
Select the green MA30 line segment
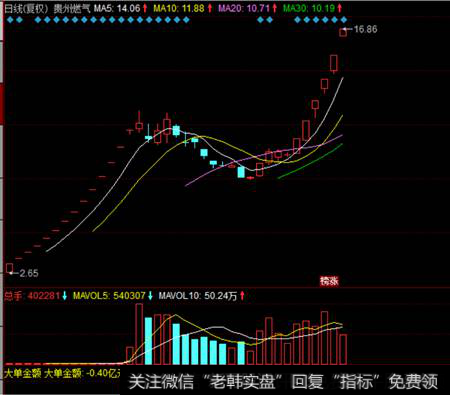click(x=310, y=162)
